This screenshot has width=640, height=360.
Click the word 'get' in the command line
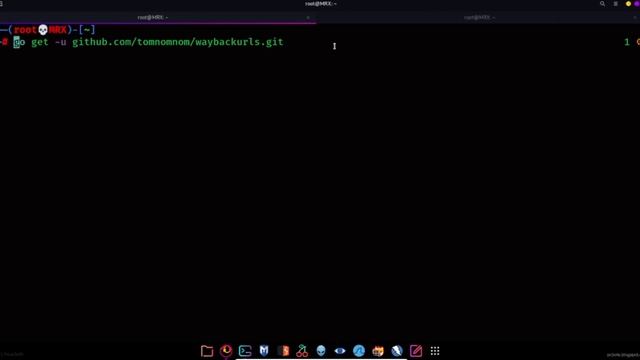coord(40,42)
